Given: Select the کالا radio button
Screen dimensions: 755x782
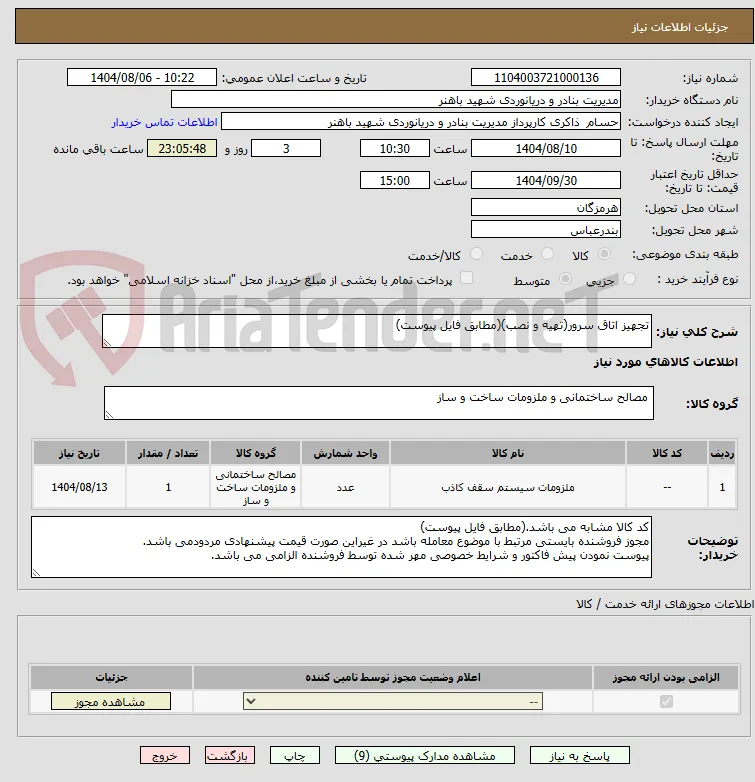Looking at the screenshot, I should 604,254.
